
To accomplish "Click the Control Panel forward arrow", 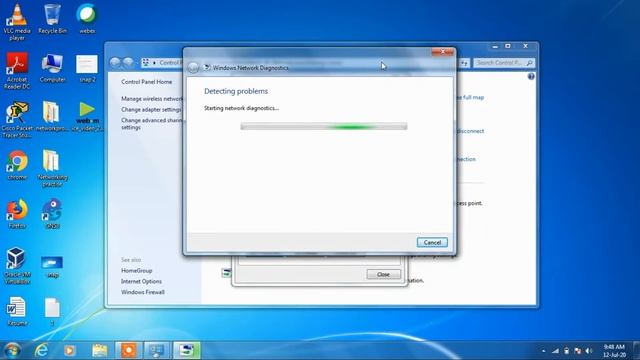I will [128, 62].
